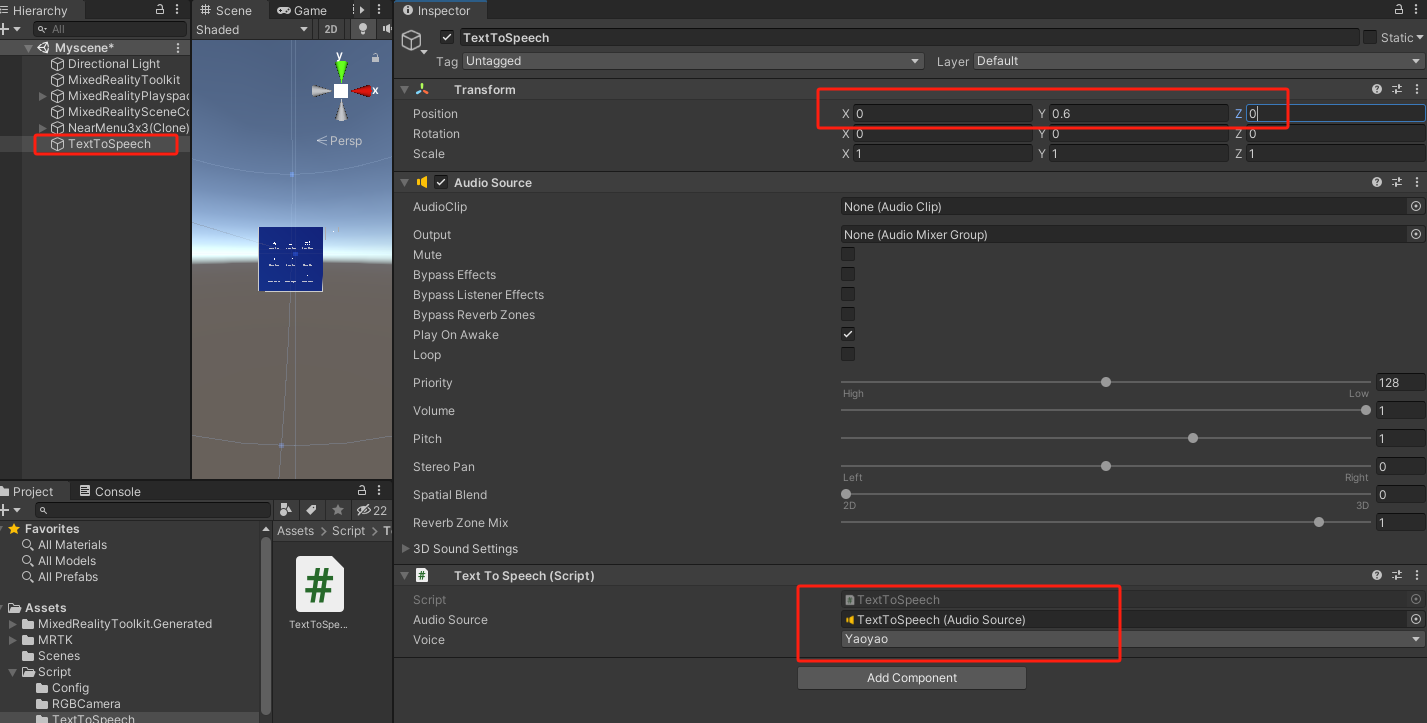This screenshot has height=723, width=1427.
Task: Select the TextToSpeech script icon in Project panel
Action: [x=318, y=585]
